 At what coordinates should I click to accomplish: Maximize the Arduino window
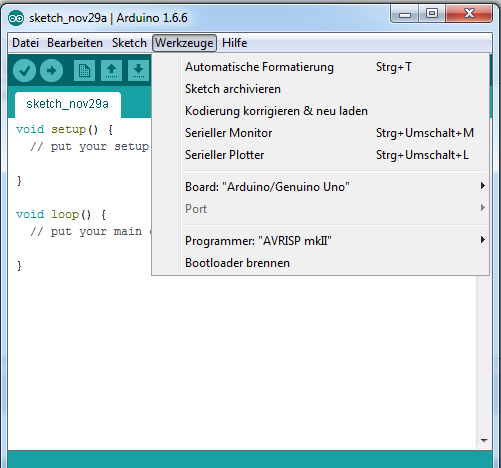(x=432, y=14)
